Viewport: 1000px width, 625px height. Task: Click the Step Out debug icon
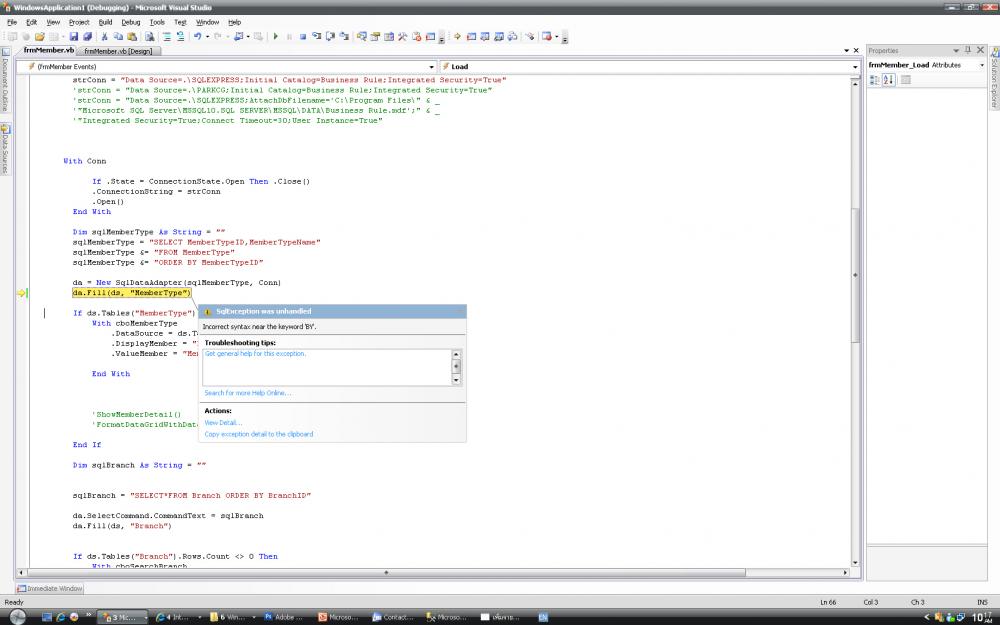(x=344, y=37)
